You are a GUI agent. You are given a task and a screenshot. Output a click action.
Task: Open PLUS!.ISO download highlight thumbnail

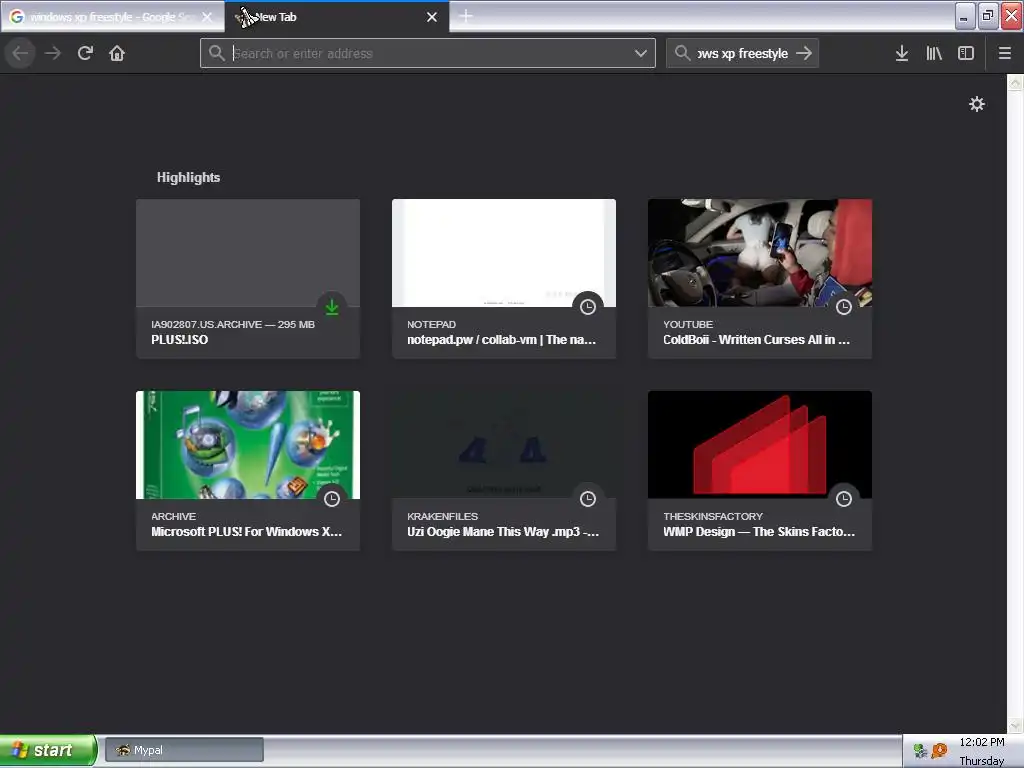pos(248,253)
